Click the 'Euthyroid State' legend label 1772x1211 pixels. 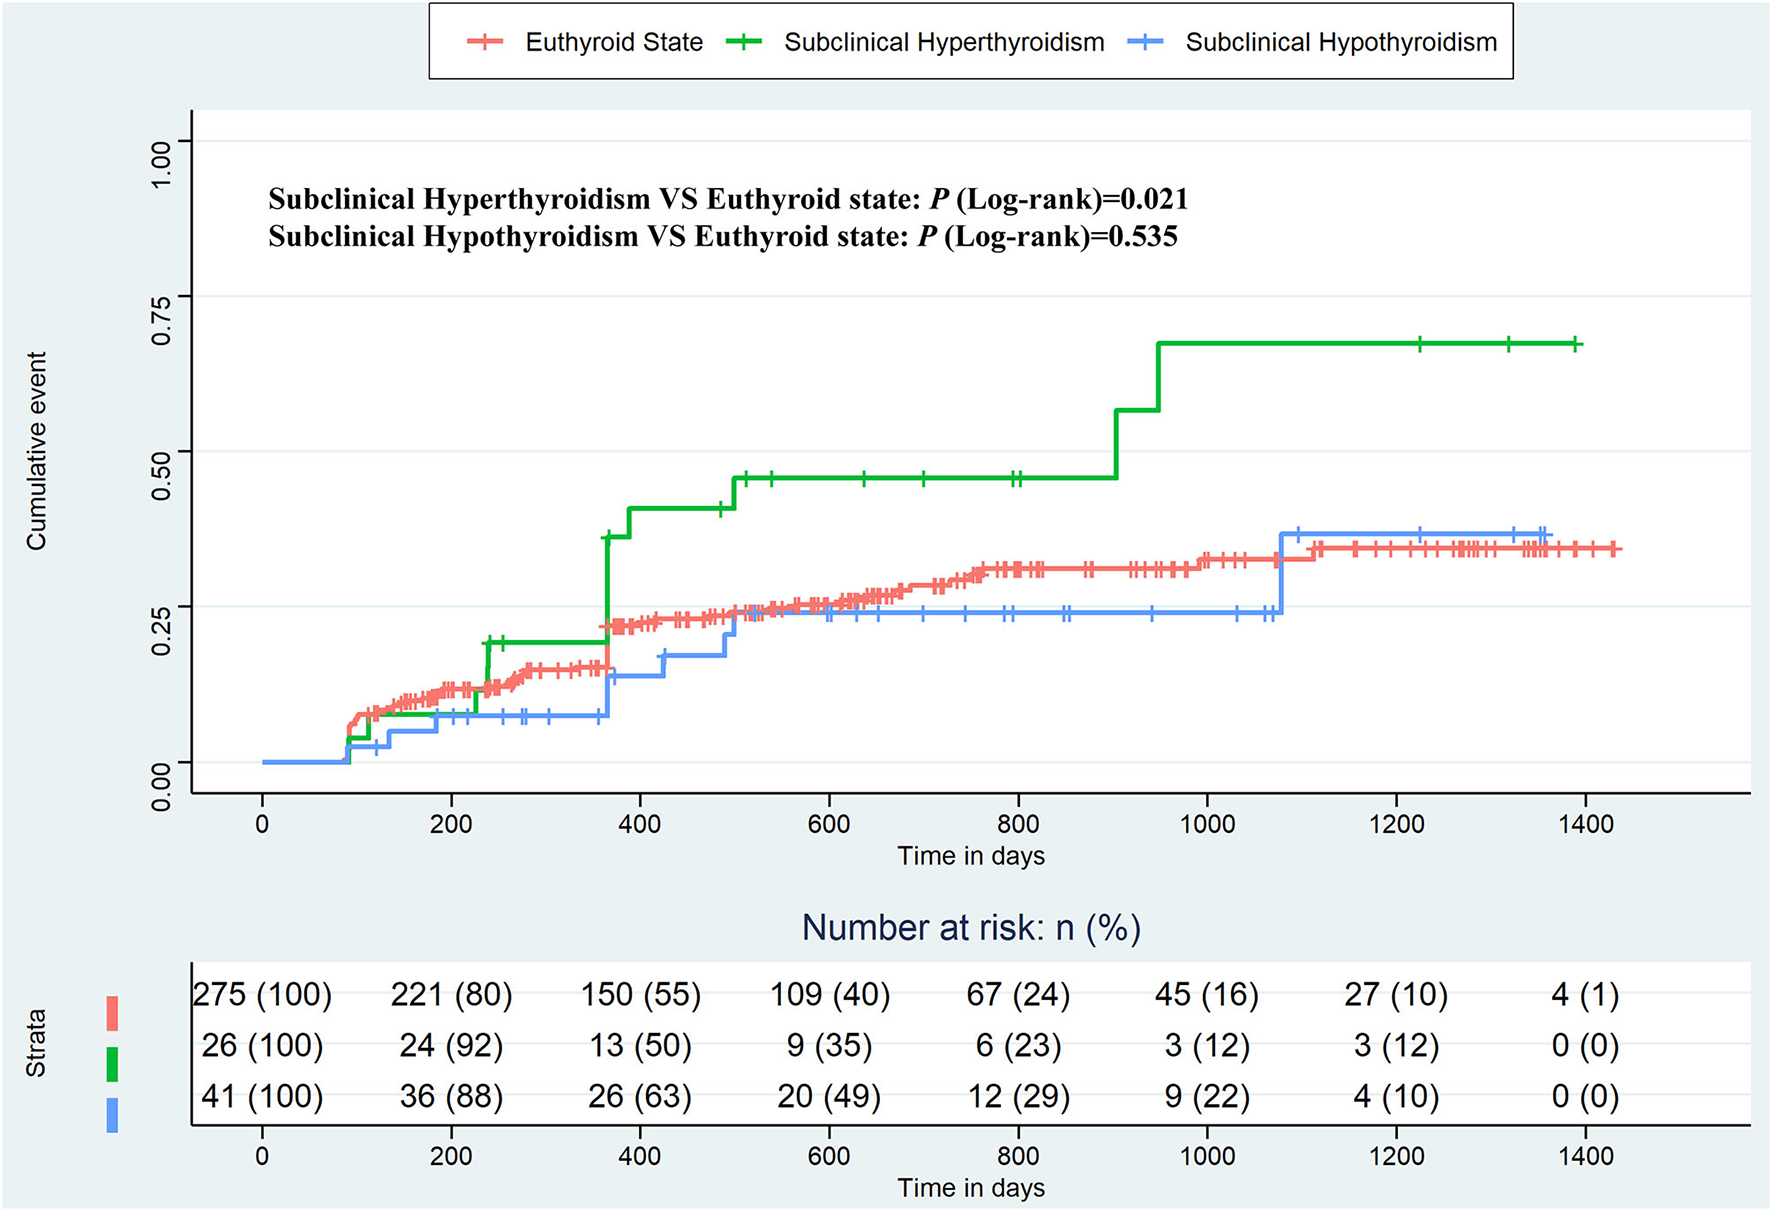[x=613, y=42]
